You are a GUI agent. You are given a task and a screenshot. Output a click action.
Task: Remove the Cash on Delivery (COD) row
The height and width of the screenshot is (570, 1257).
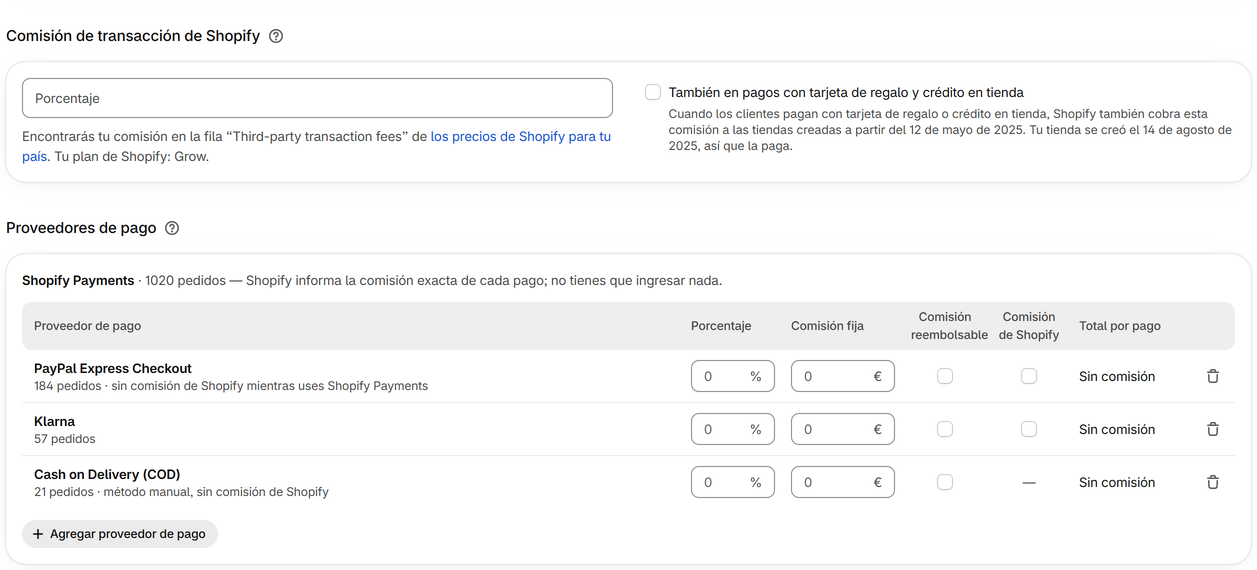[x=1213, y=482]
